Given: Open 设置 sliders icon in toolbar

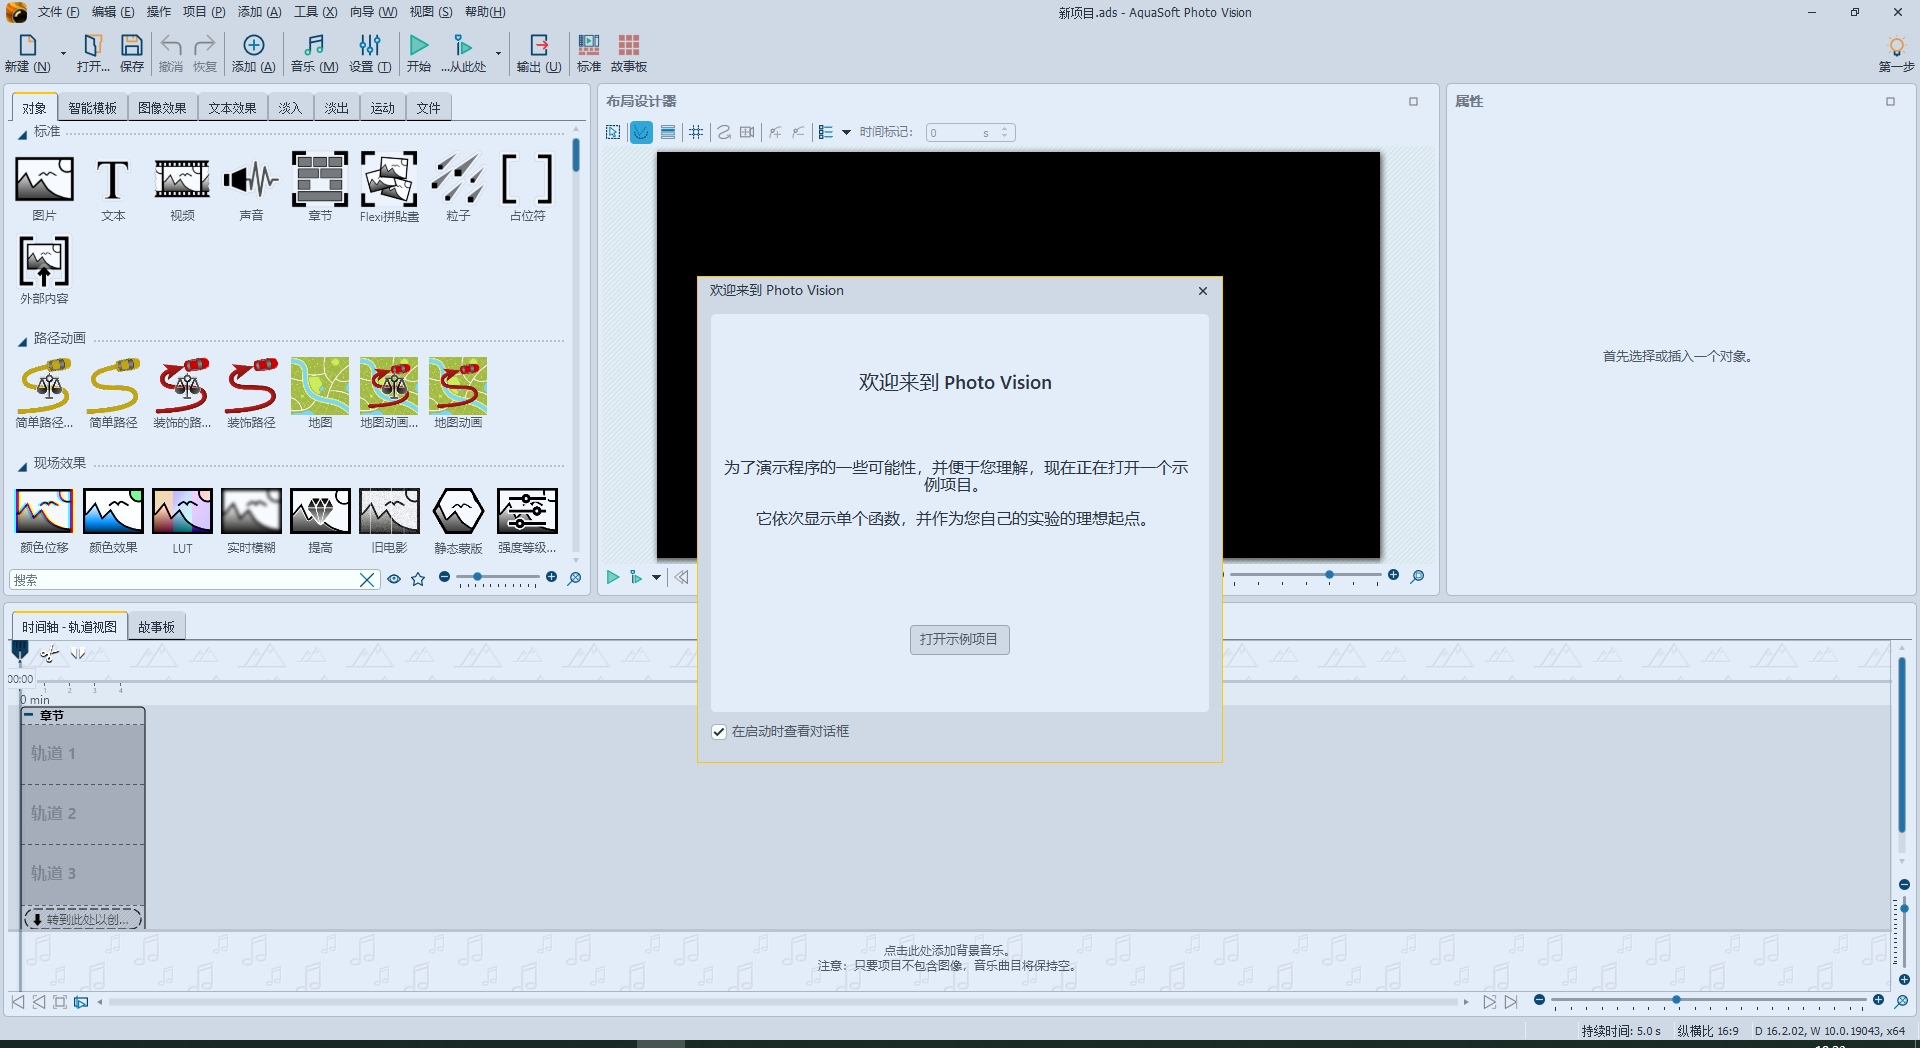Looking at the screenshot, I should (370, 45).
